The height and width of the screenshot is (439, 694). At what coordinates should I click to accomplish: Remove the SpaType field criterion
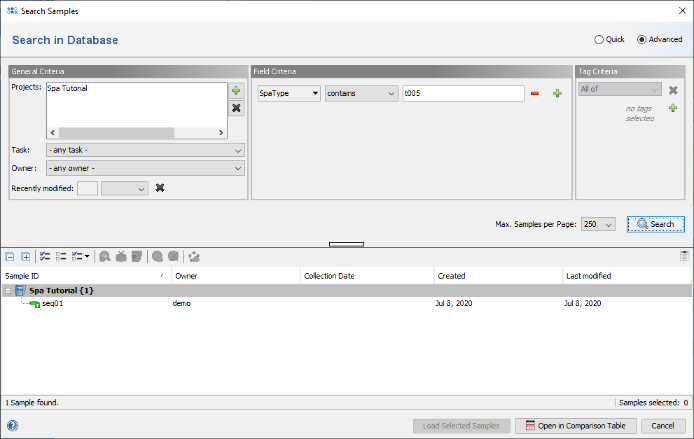tap(535, 93)
